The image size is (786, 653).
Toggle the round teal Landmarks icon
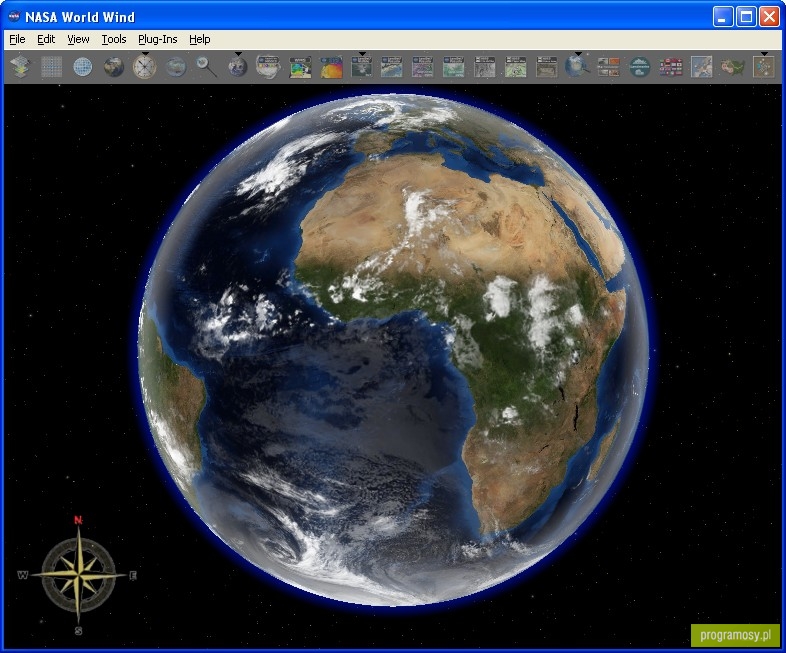(640, 67)
